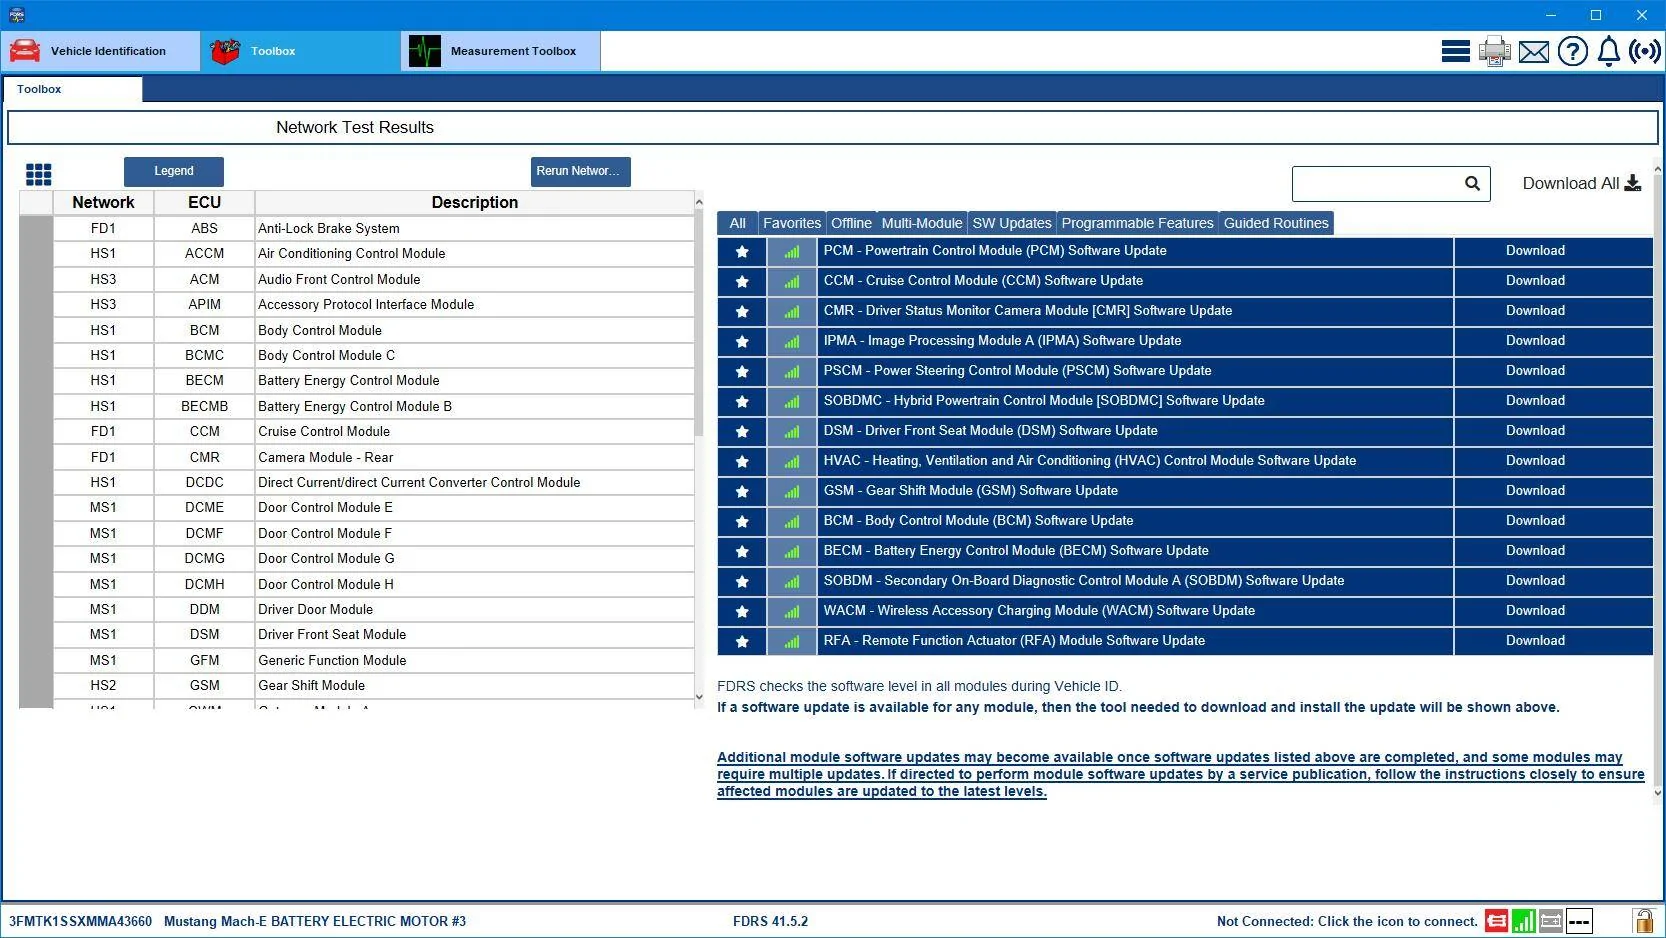This screenshot has width=1666, height=938.
Task: Open the Measurement Toolbox tab
Action: click(501, 51)
